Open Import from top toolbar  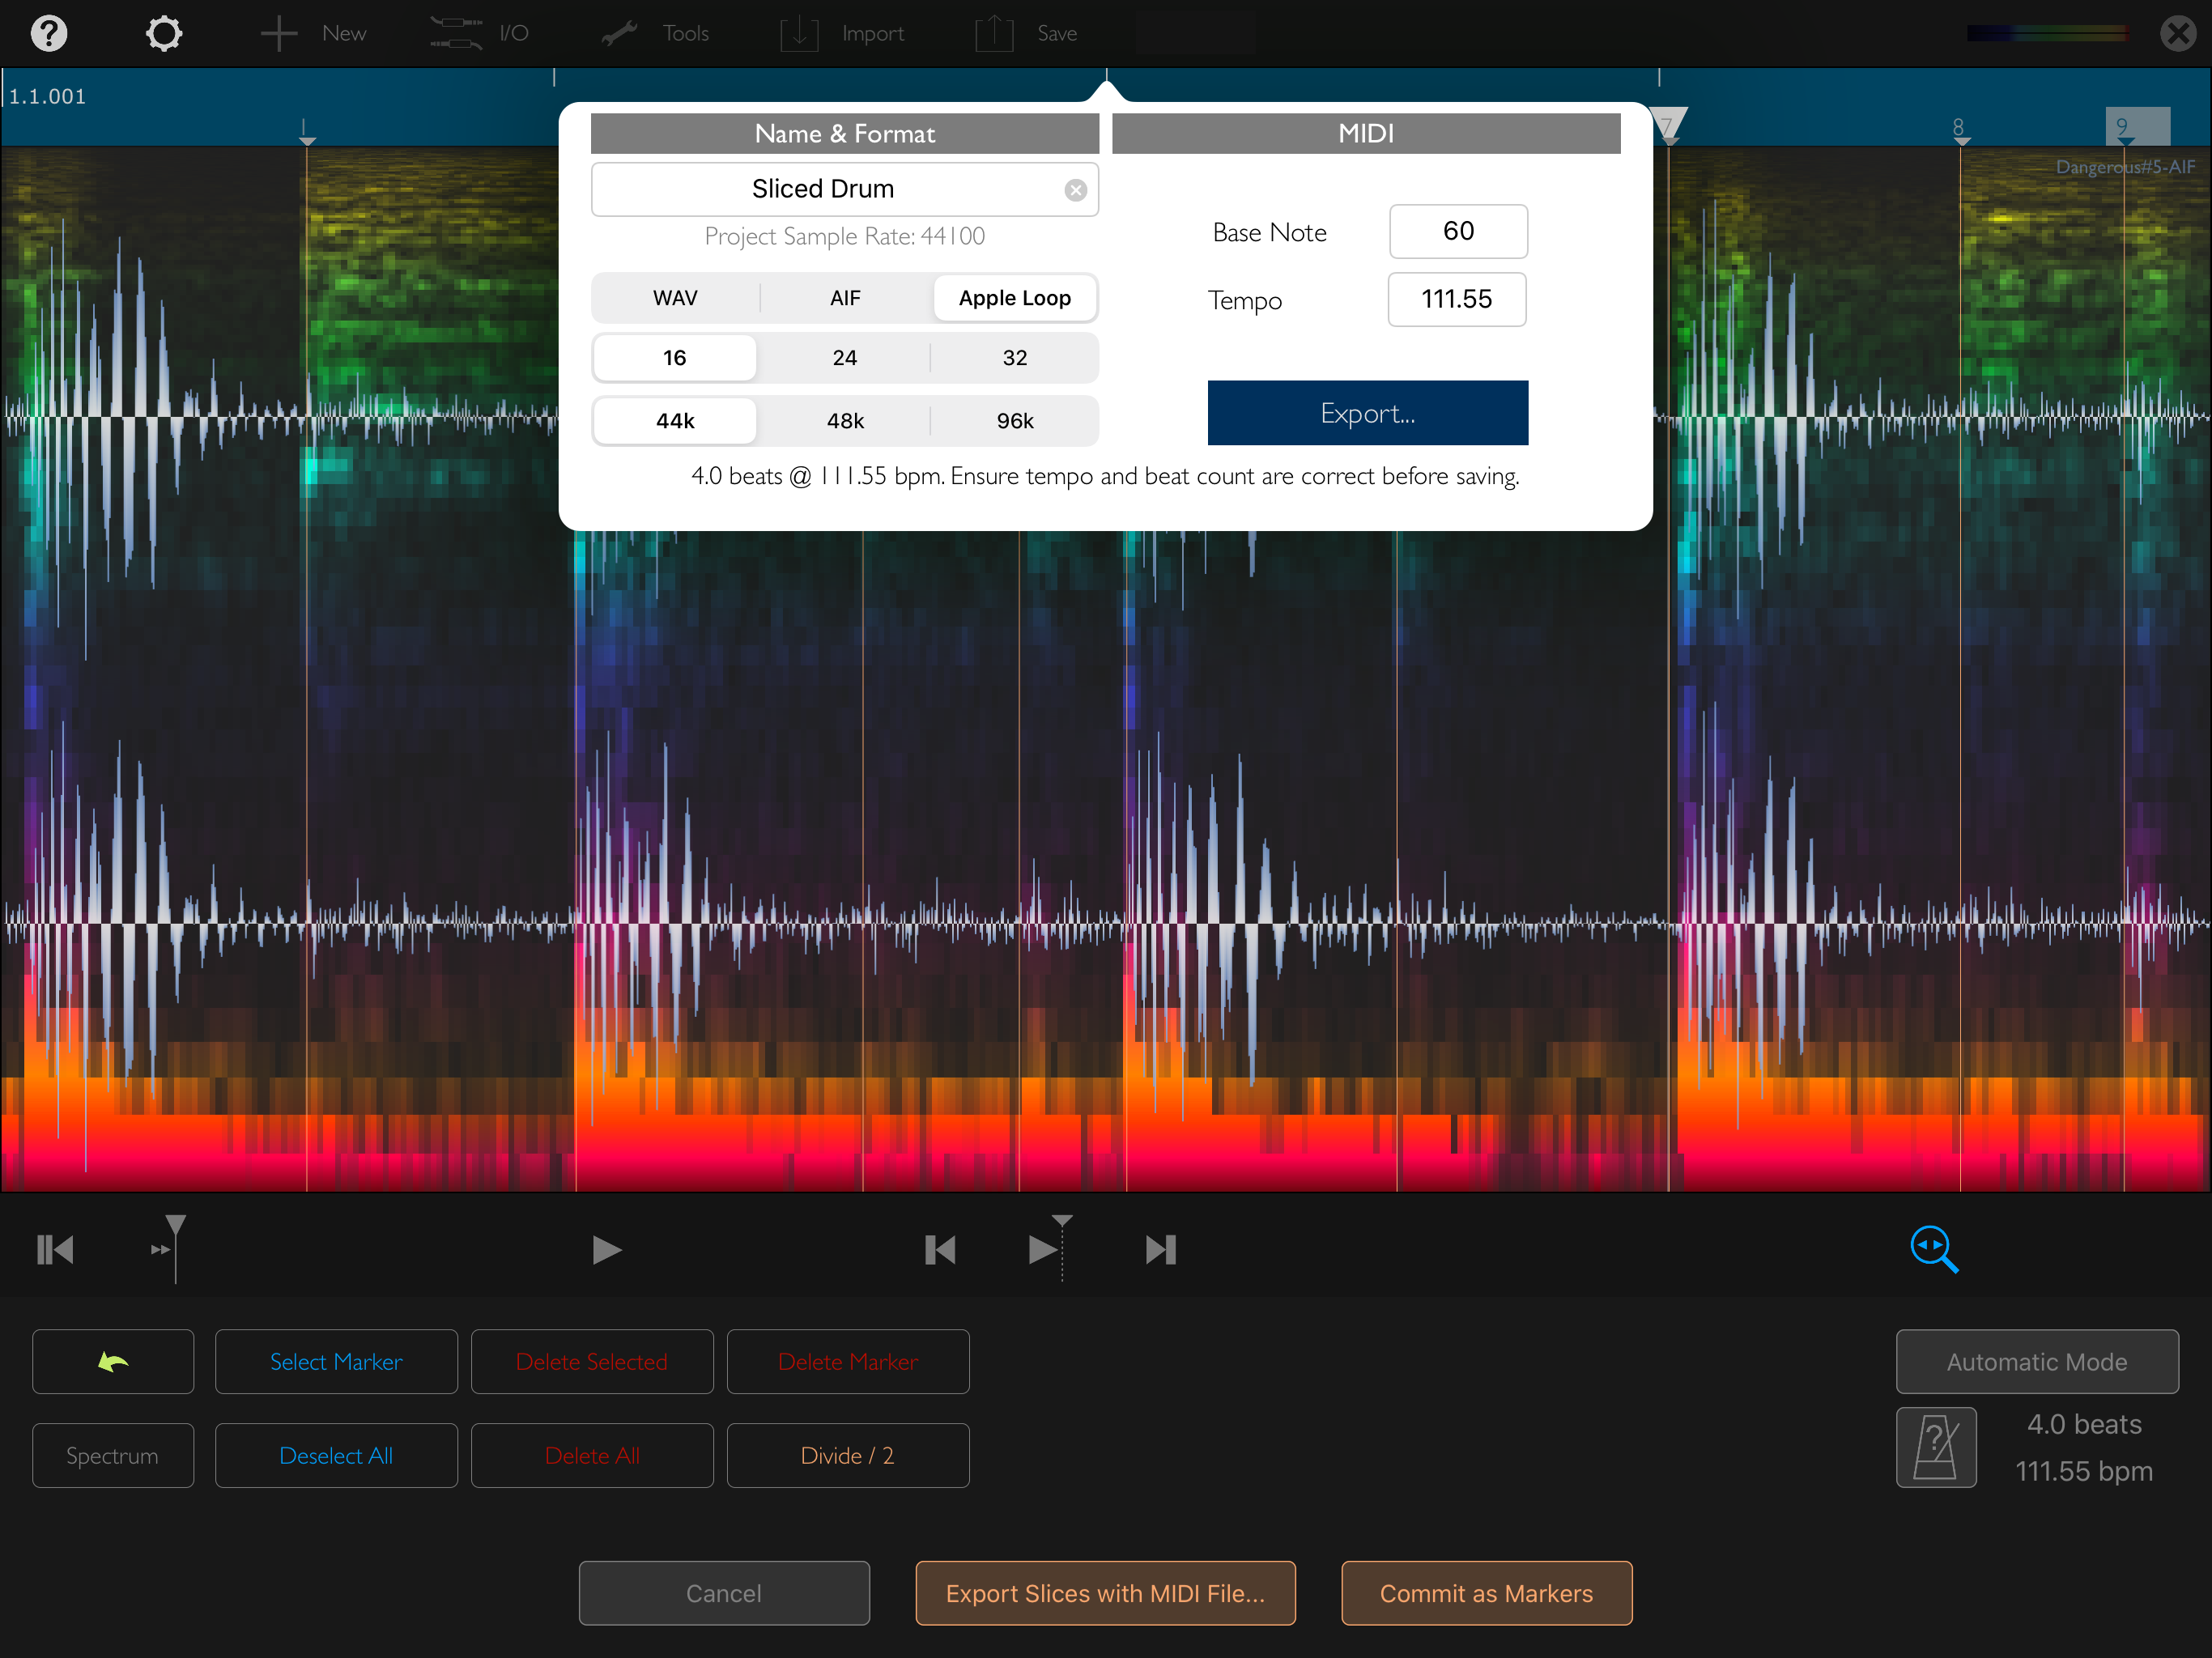[842, 33]
